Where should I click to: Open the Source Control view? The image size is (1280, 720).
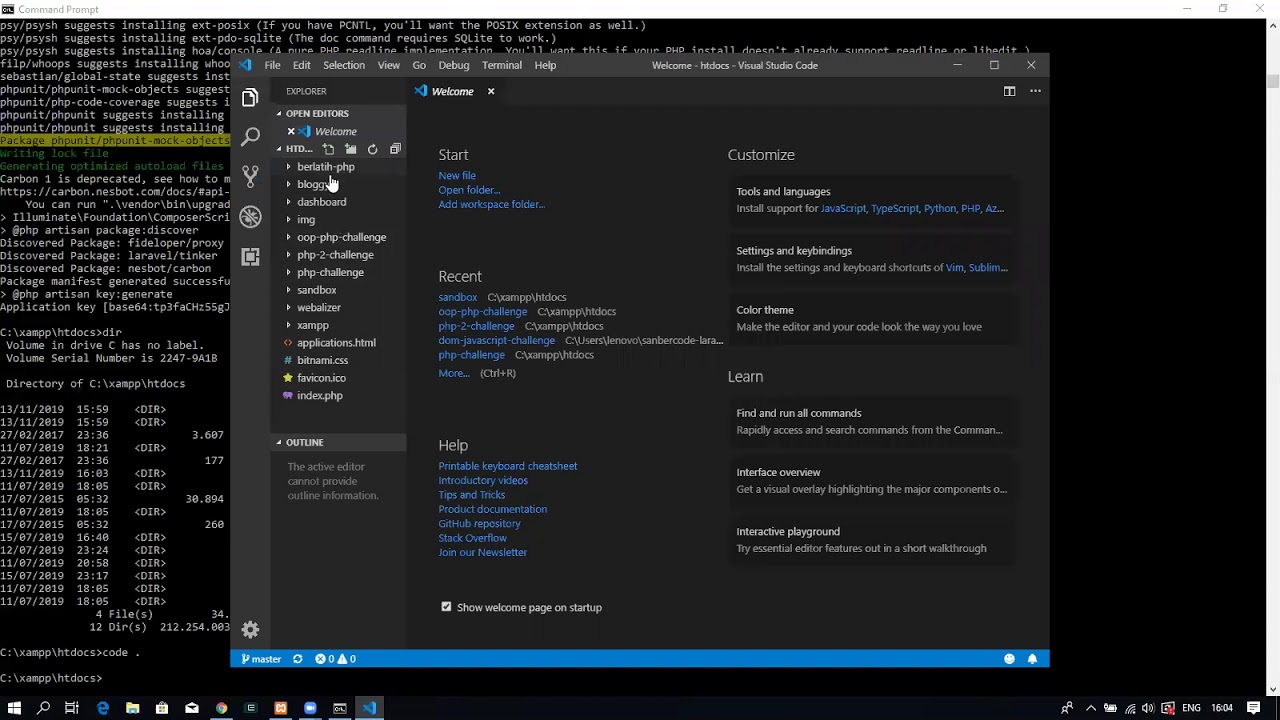(x=250, y=176)
